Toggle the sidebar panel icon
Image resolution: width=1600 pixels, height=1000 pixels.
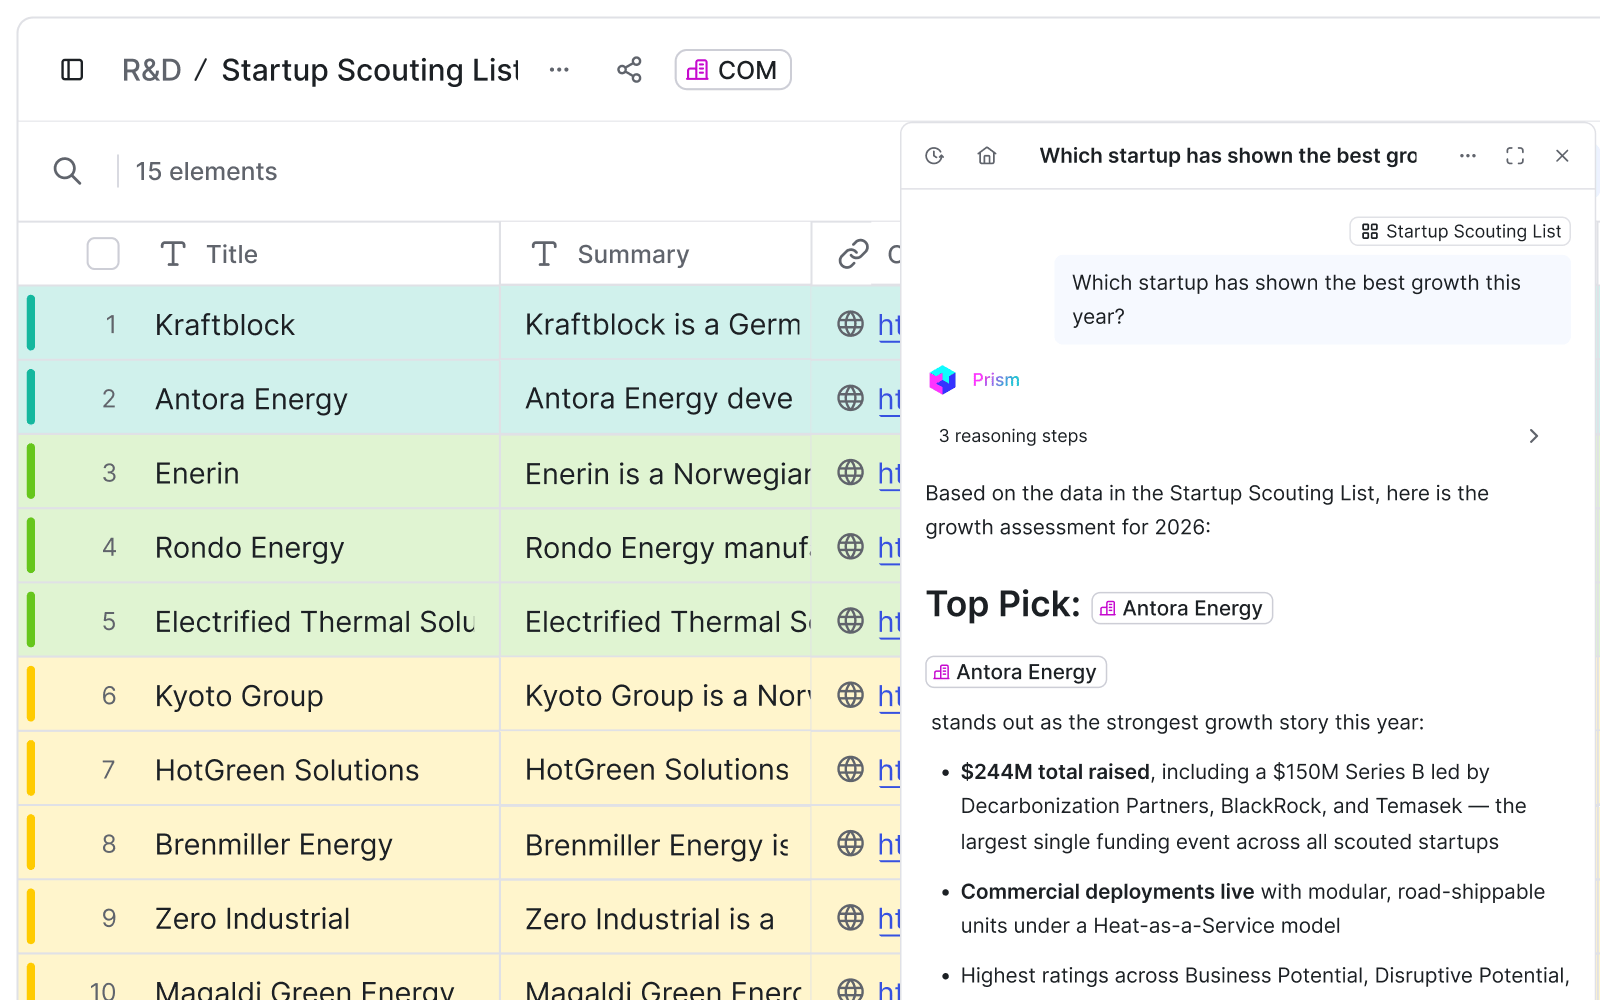click(72, 70)
